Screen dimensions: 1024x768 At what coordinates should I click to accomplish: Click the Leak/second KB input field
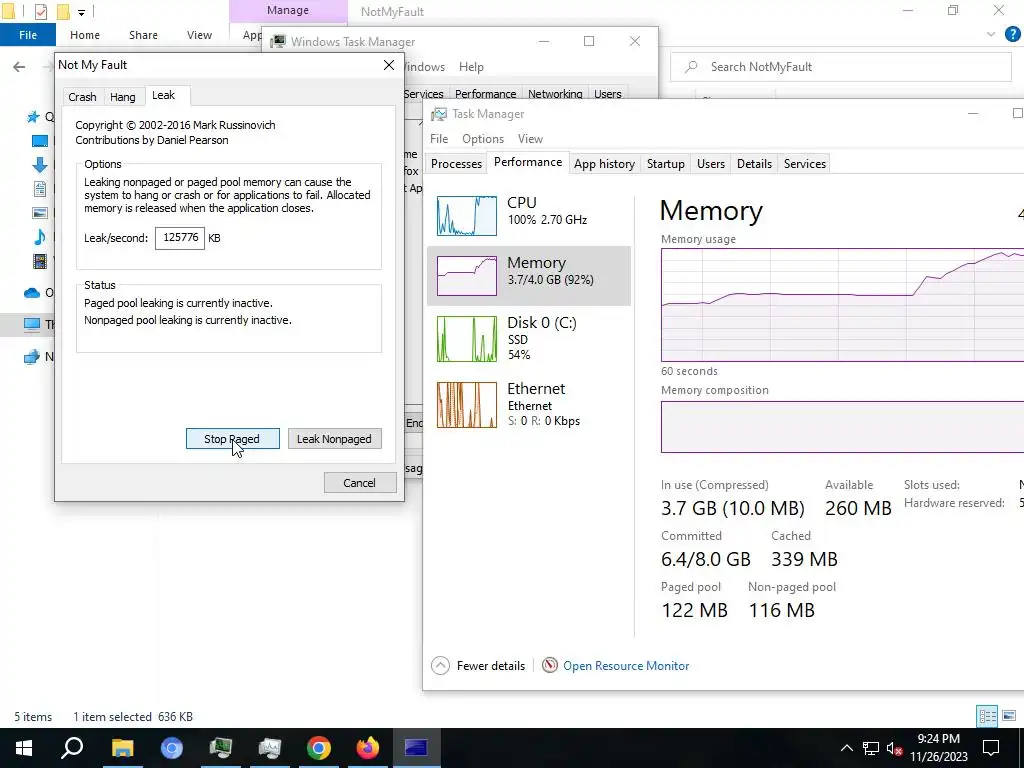tap(180, 238)
